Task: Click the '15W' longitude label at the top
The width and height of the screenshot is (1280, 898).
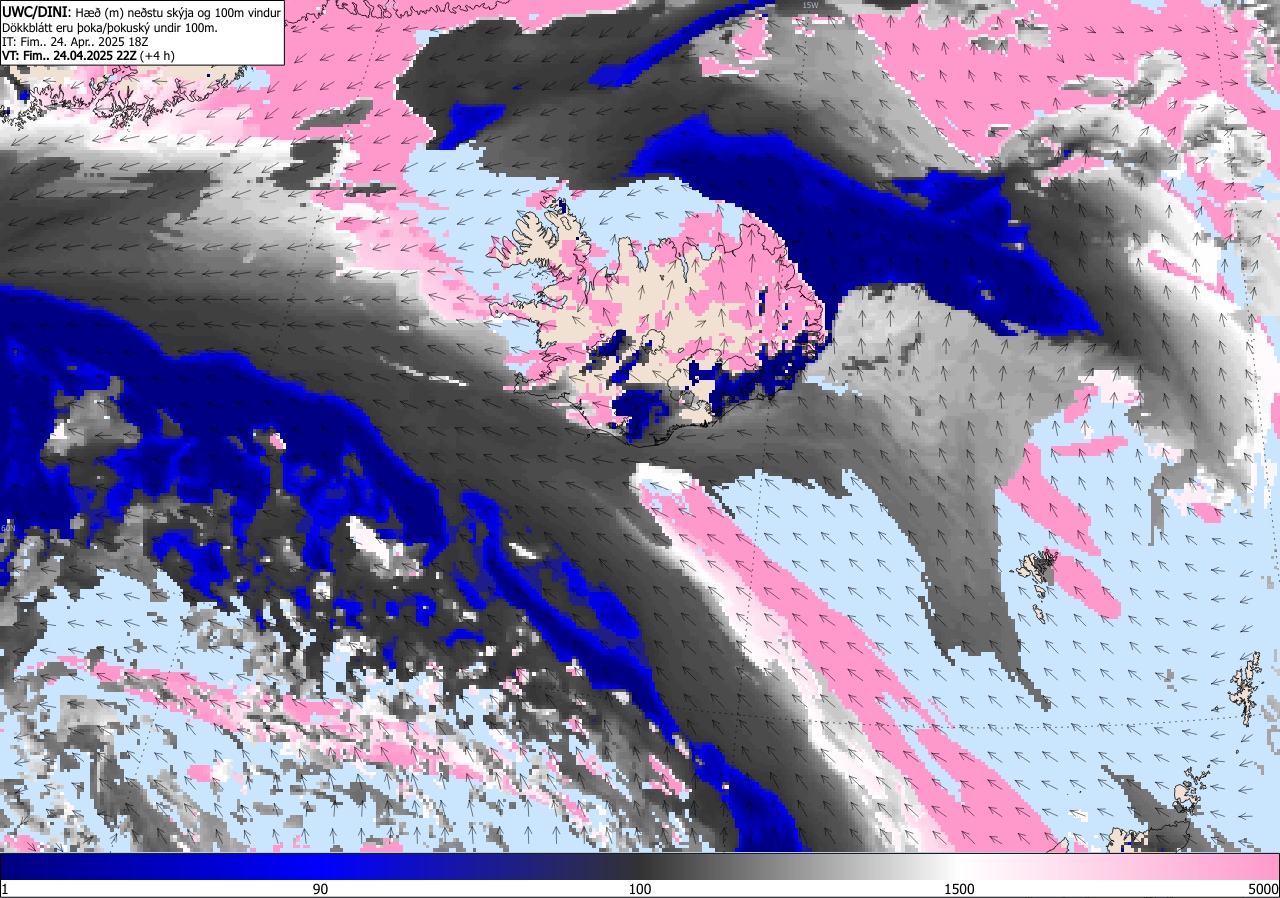Action: [x=809, y=5]
